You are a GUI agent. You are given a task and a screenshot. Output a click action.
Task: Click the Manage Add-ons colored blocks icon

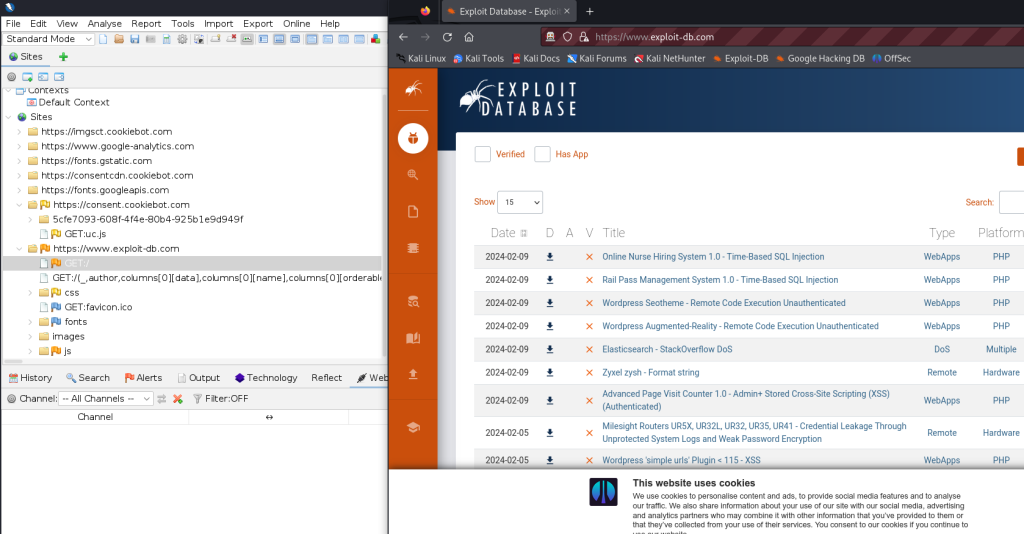click(x=376, y=39)
